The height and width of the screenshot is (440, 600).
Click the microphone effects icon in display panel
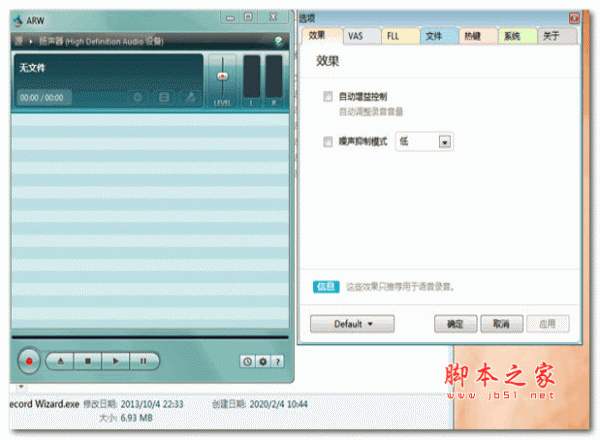(x=190, y=97)
